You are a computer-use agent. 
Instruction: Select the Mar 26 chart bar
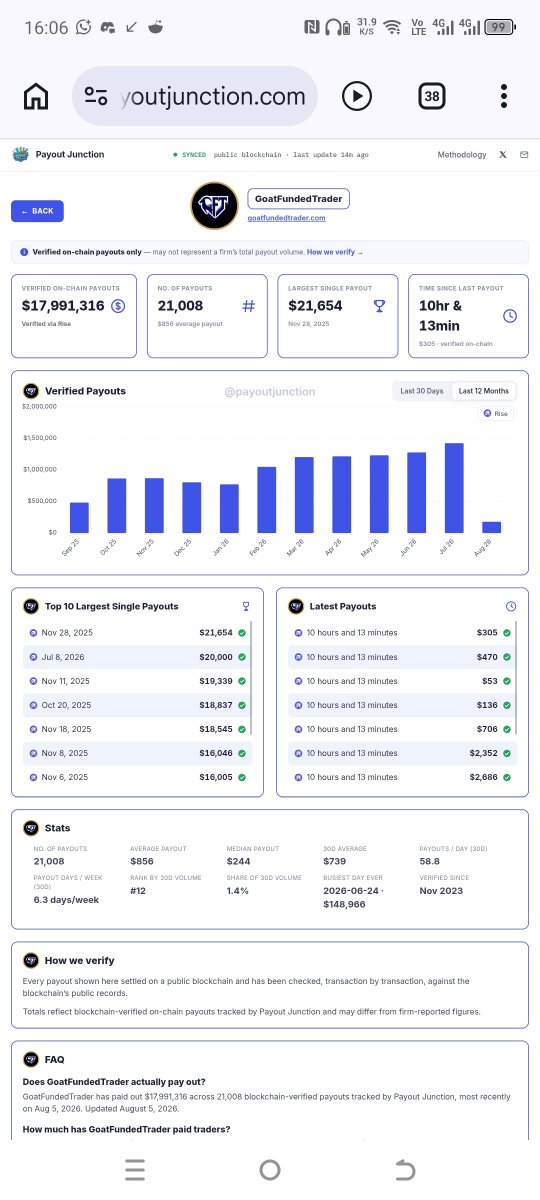(x=304, y=494)
